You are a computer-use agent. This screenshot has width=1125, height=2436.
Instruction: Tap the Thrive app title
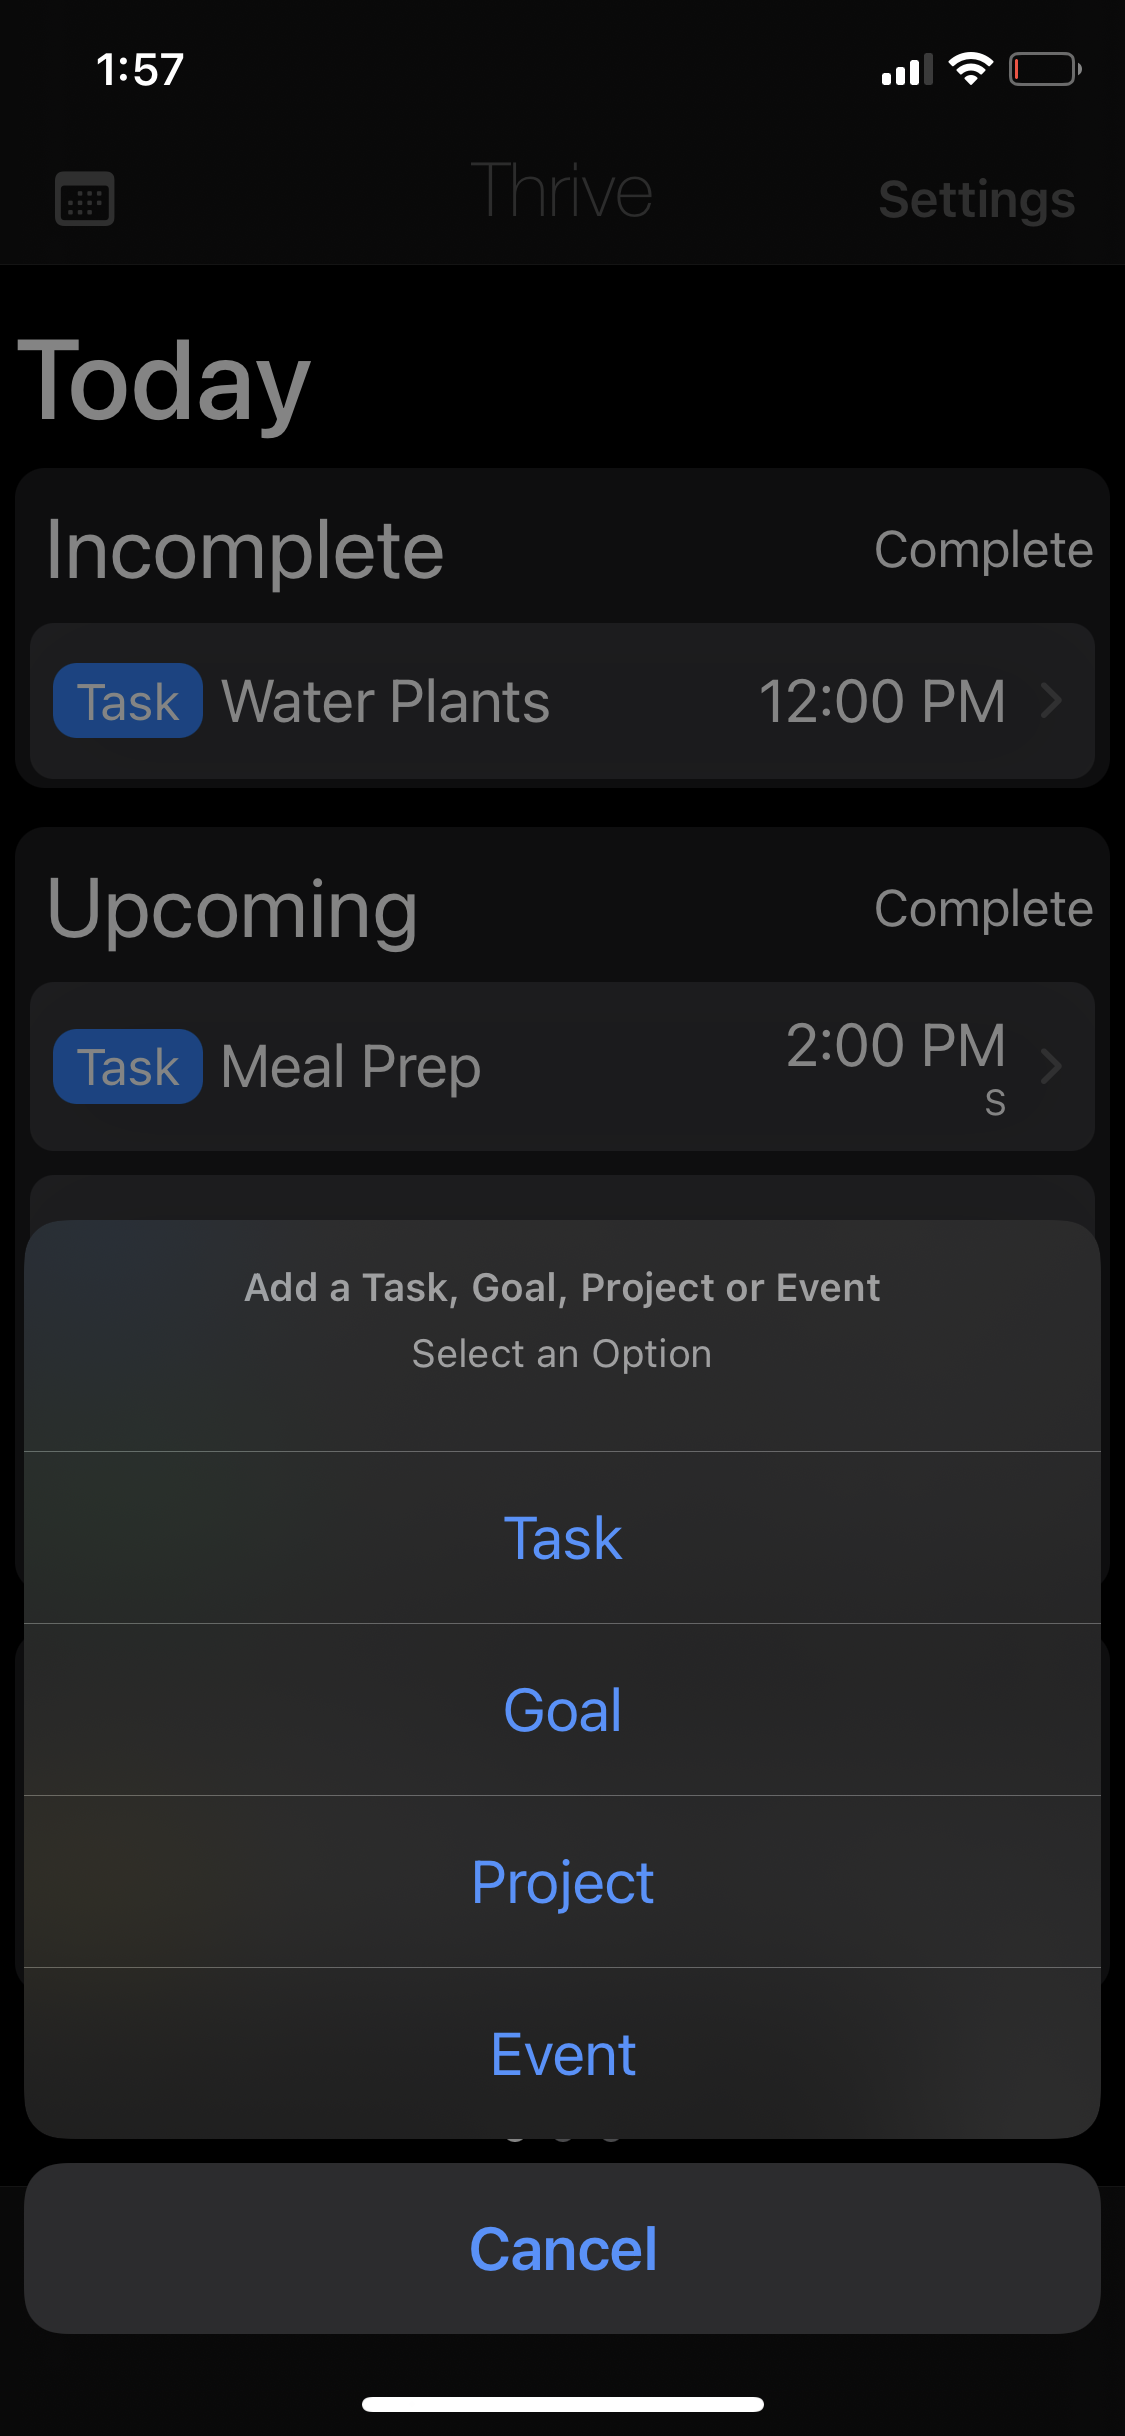(x=562, y=191)
